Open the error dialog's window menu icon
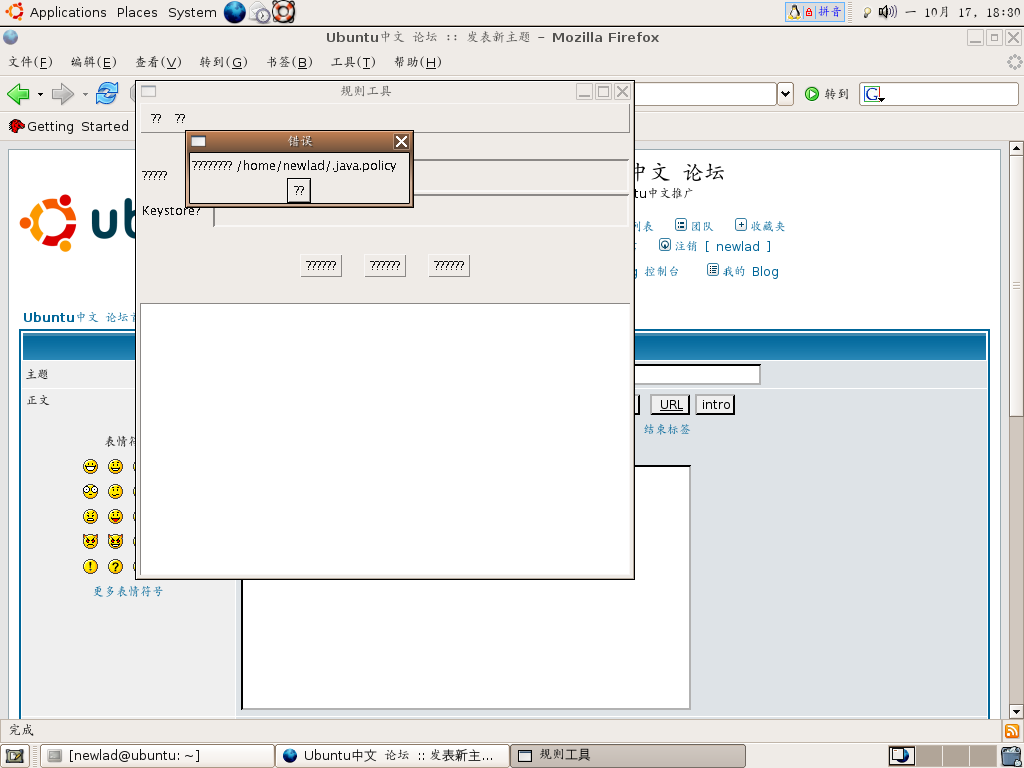Screen dimensions: 1024x768 (x=198, y=141)
